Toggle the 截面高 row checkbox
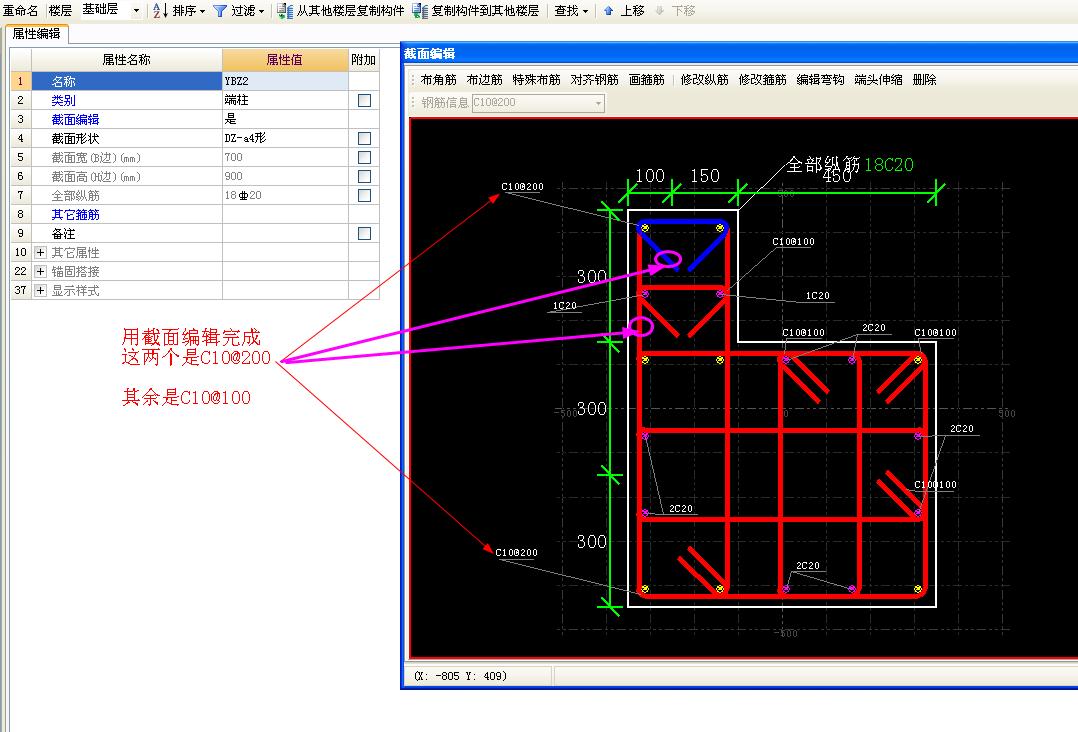The height and width of the screenshot is (732, 1078). click(x=364, y=177)
